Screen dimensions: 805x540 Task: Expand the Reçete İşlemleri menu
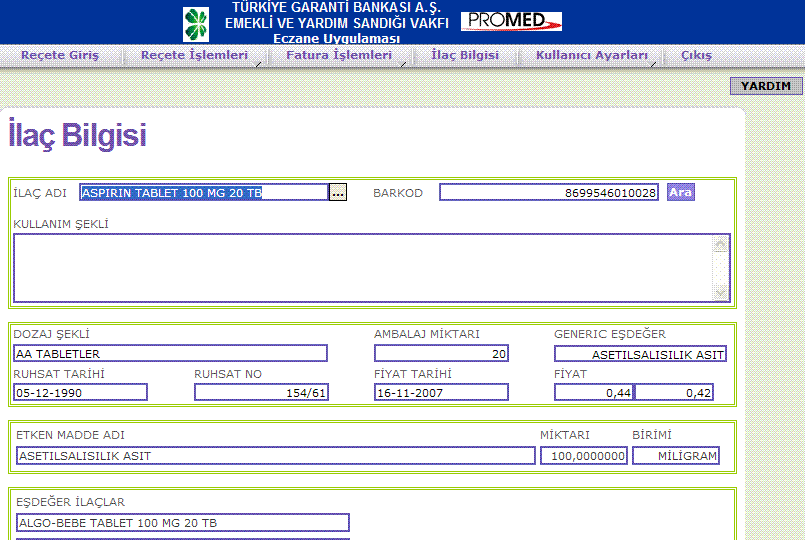coord(195,56)
